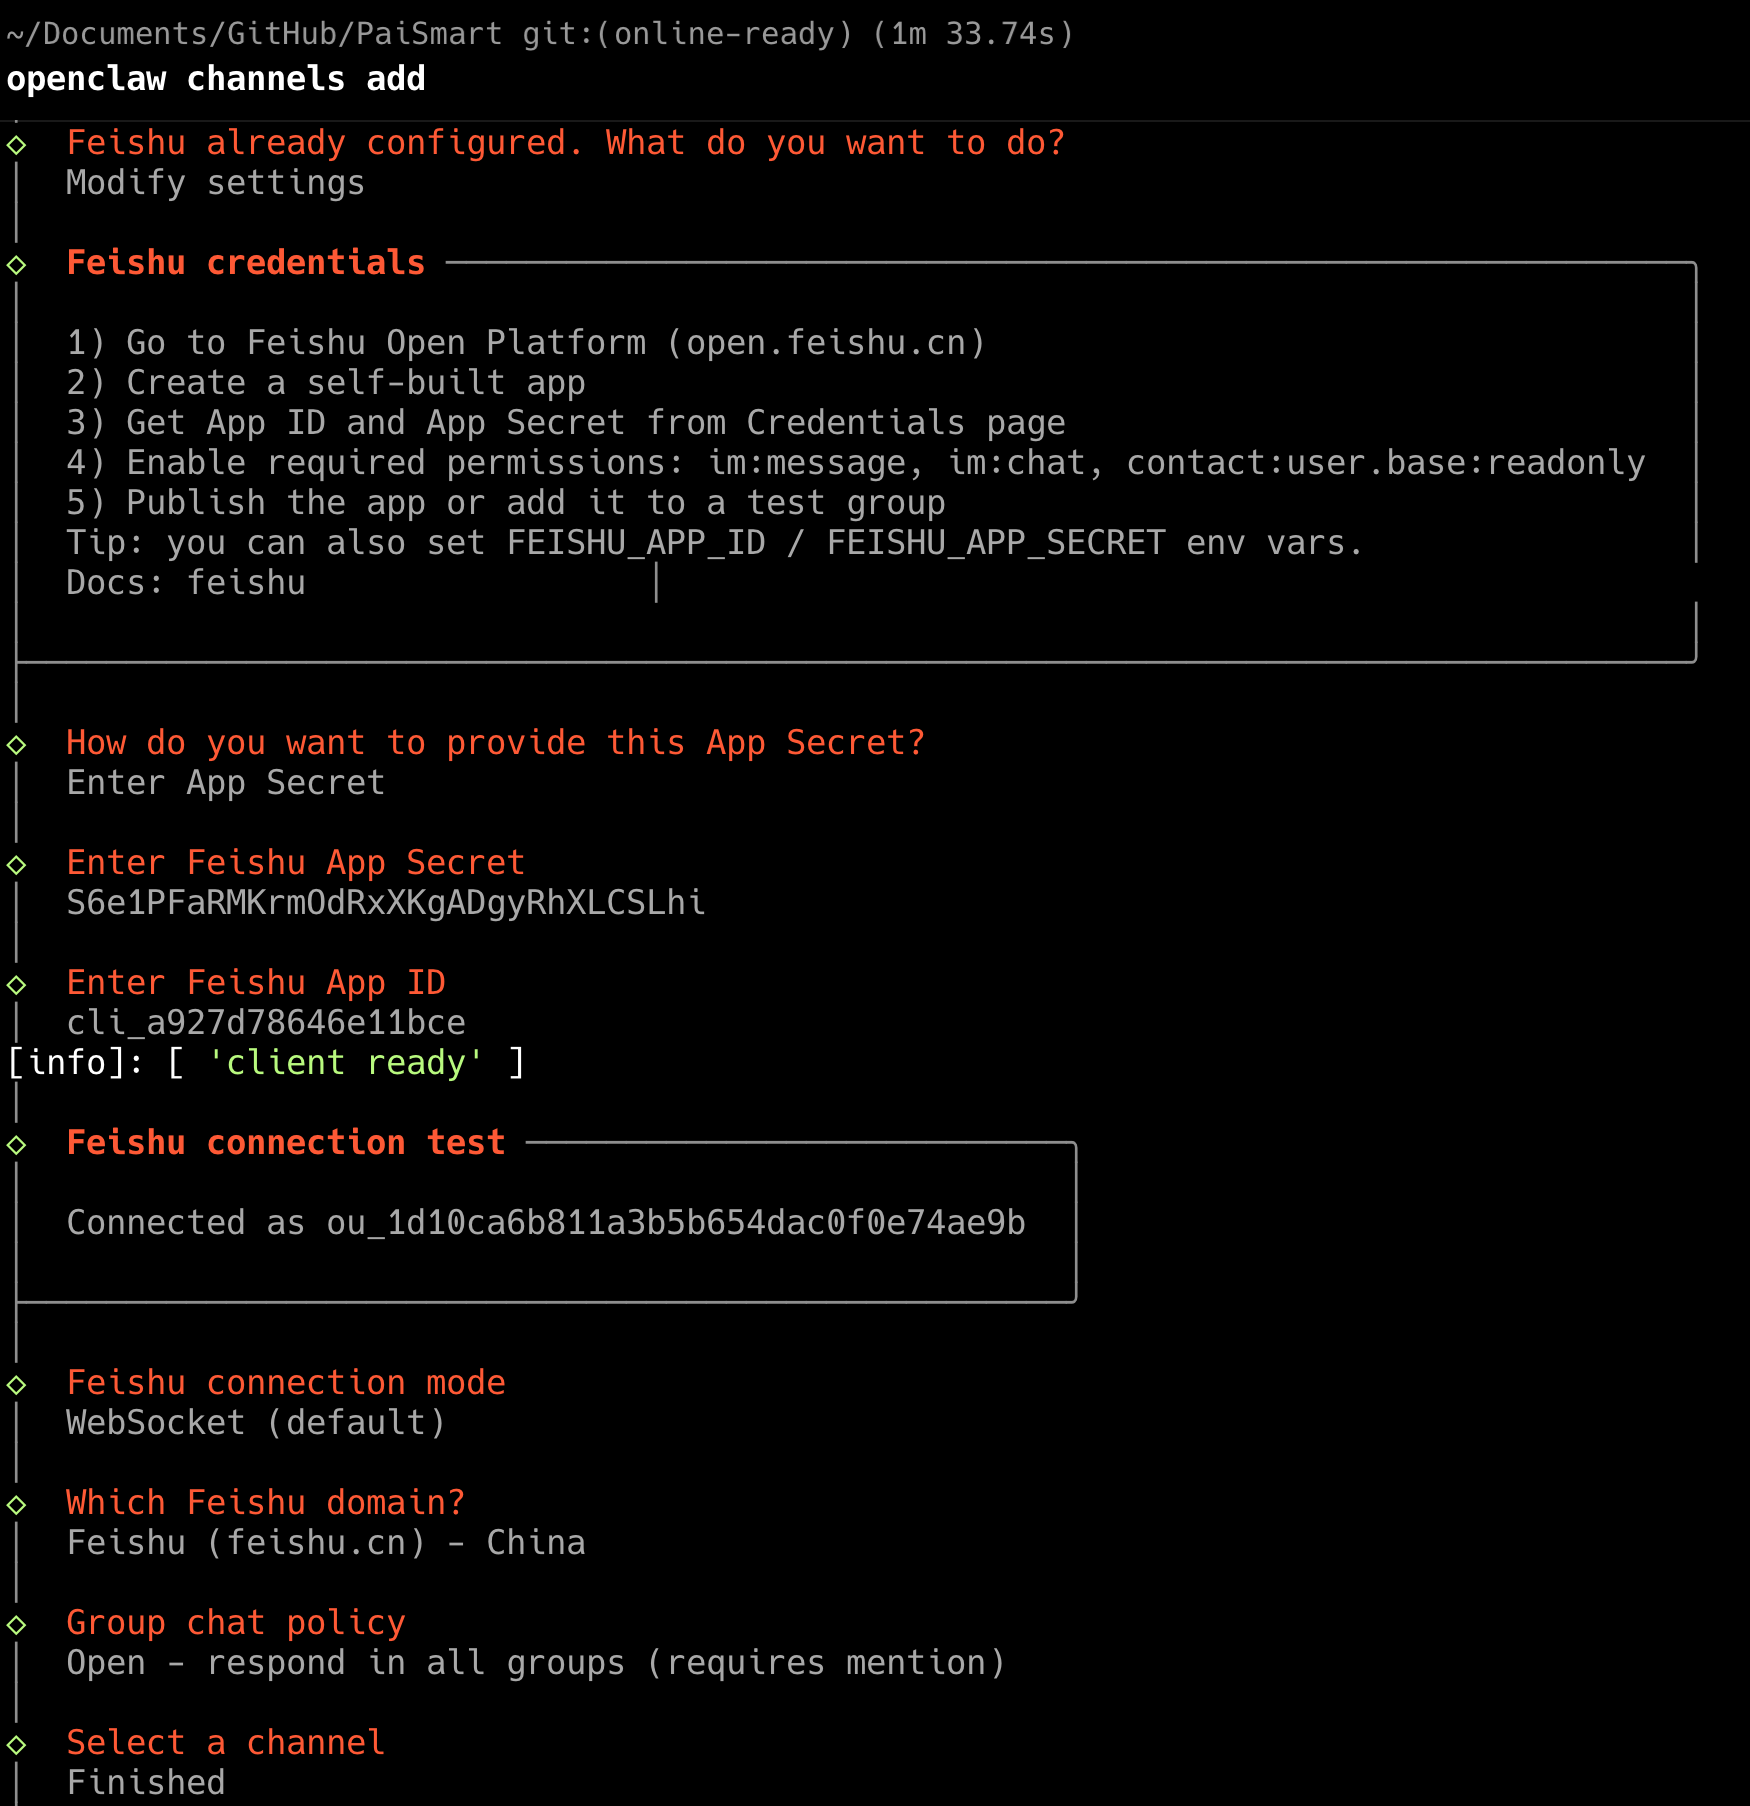Select the WebSocket (default) option
The image size is (1750, 1806).
[256, 1423]
